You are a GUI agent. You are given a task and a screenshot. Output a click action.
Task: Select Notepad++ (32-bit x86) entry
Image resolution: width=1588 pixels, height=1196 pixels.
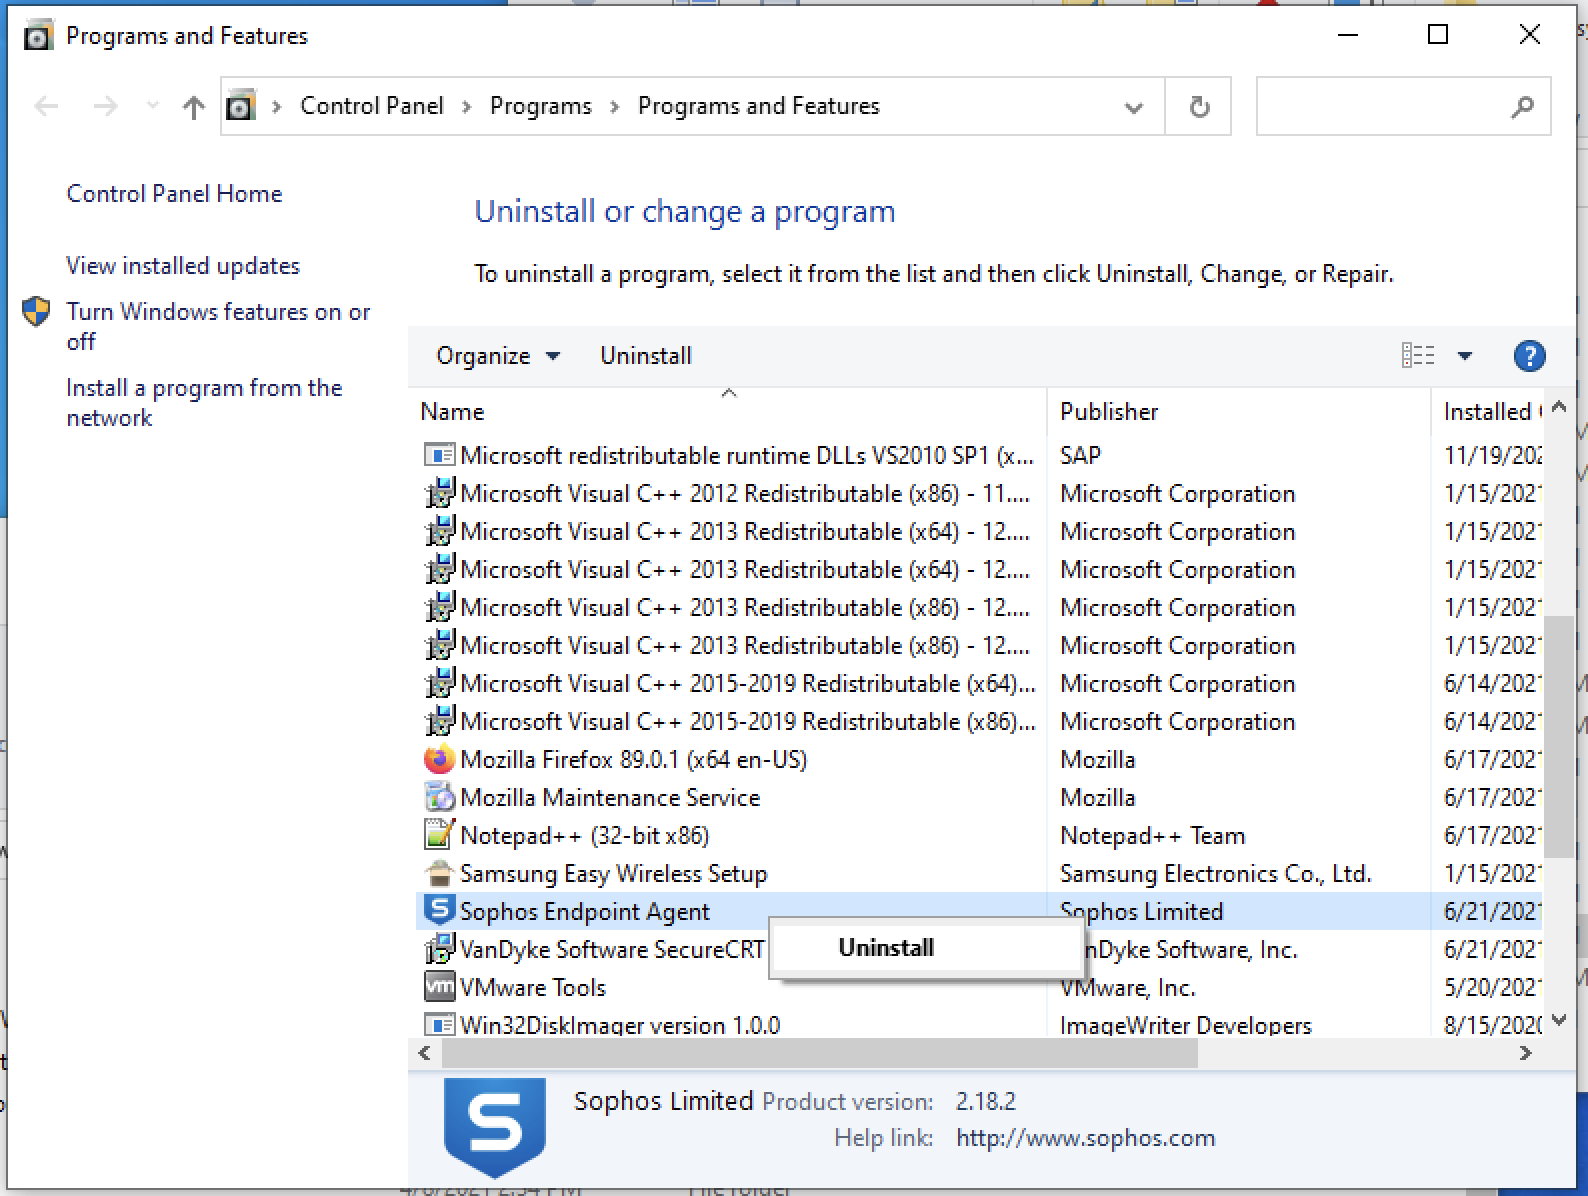coord(978,835)
